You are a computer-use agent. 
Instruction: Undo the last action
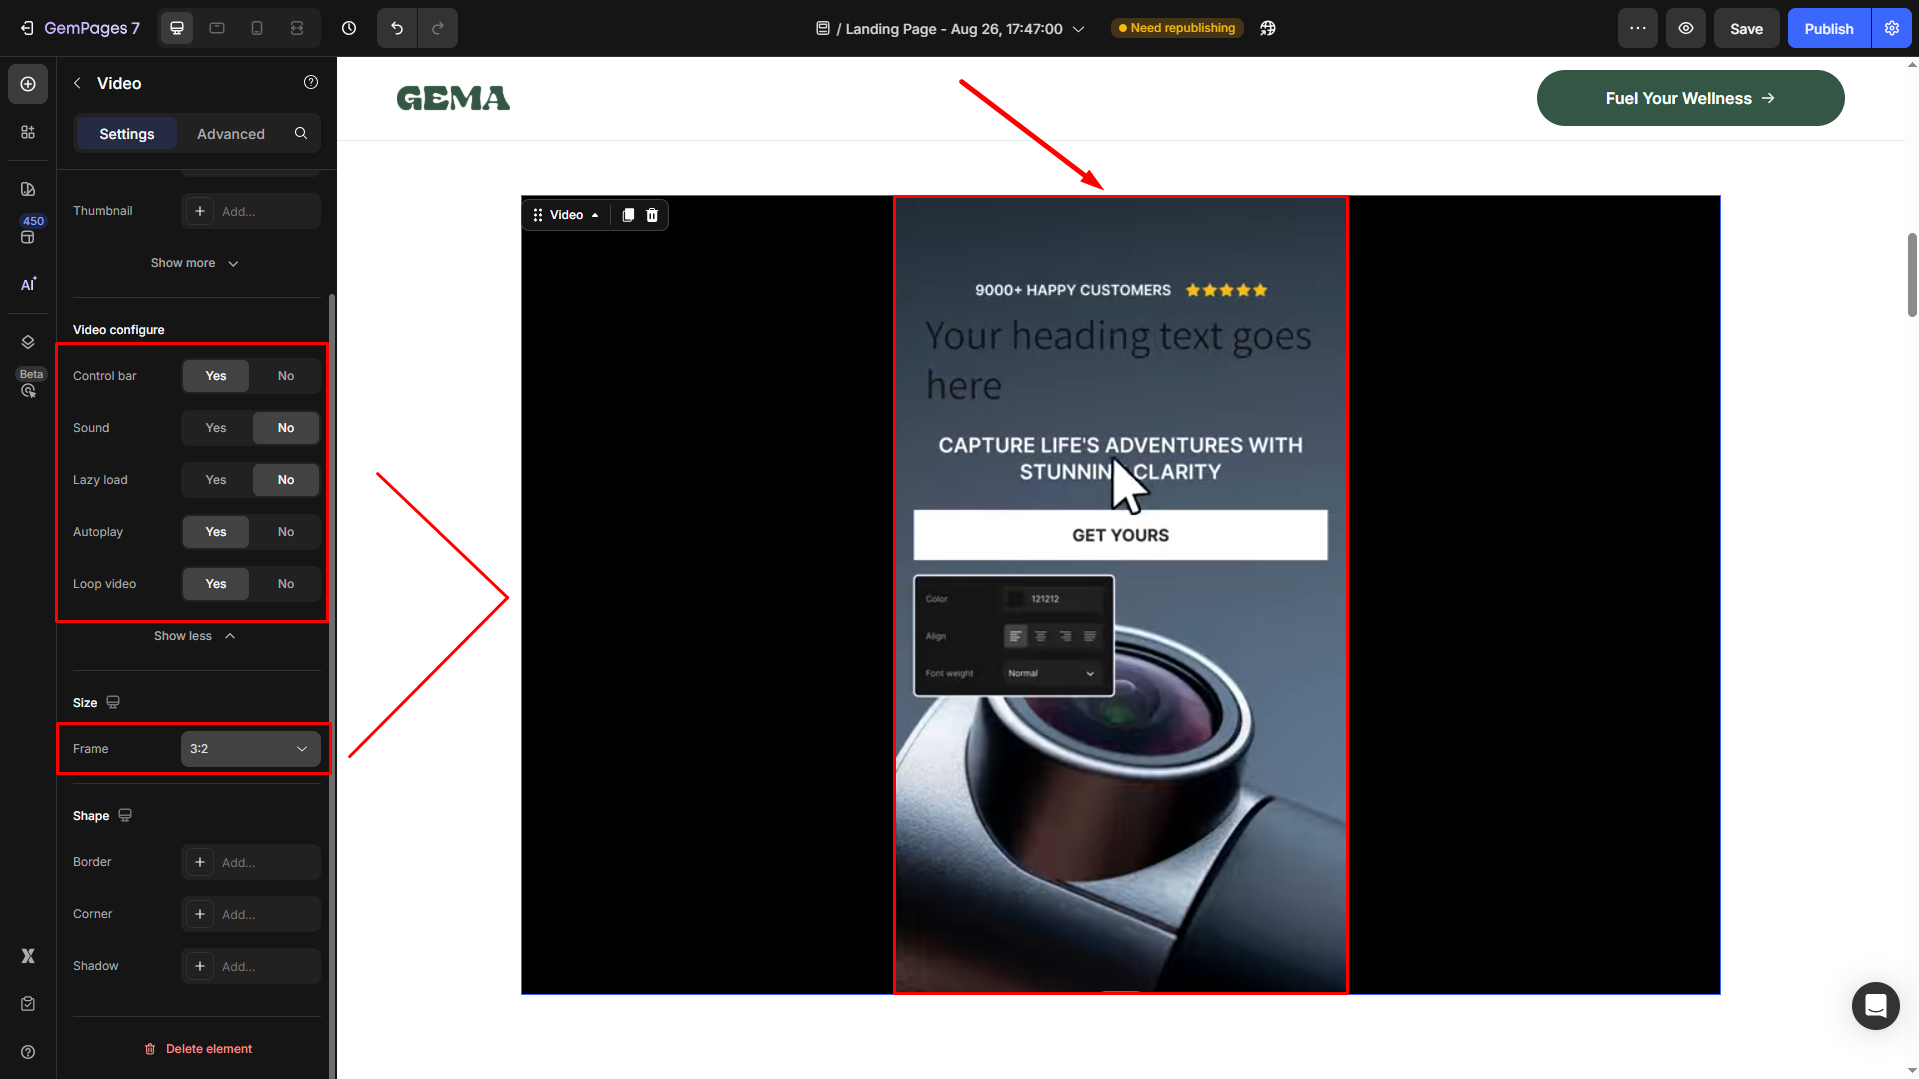point(397,28)
